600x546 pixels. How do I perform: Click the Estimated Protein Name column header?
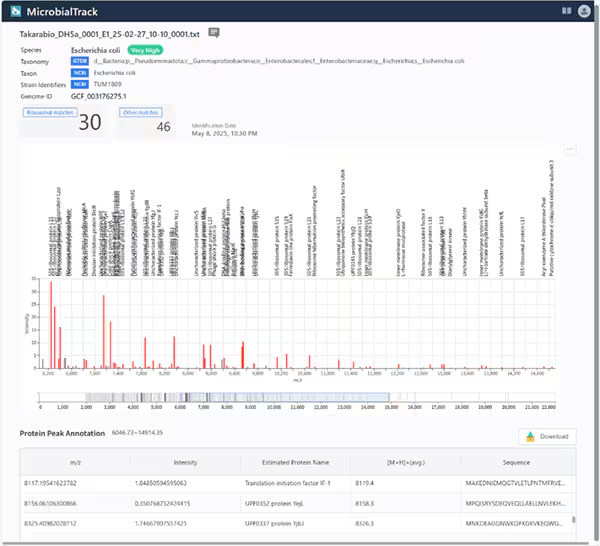pyautogui.click(x=295, y=463)
